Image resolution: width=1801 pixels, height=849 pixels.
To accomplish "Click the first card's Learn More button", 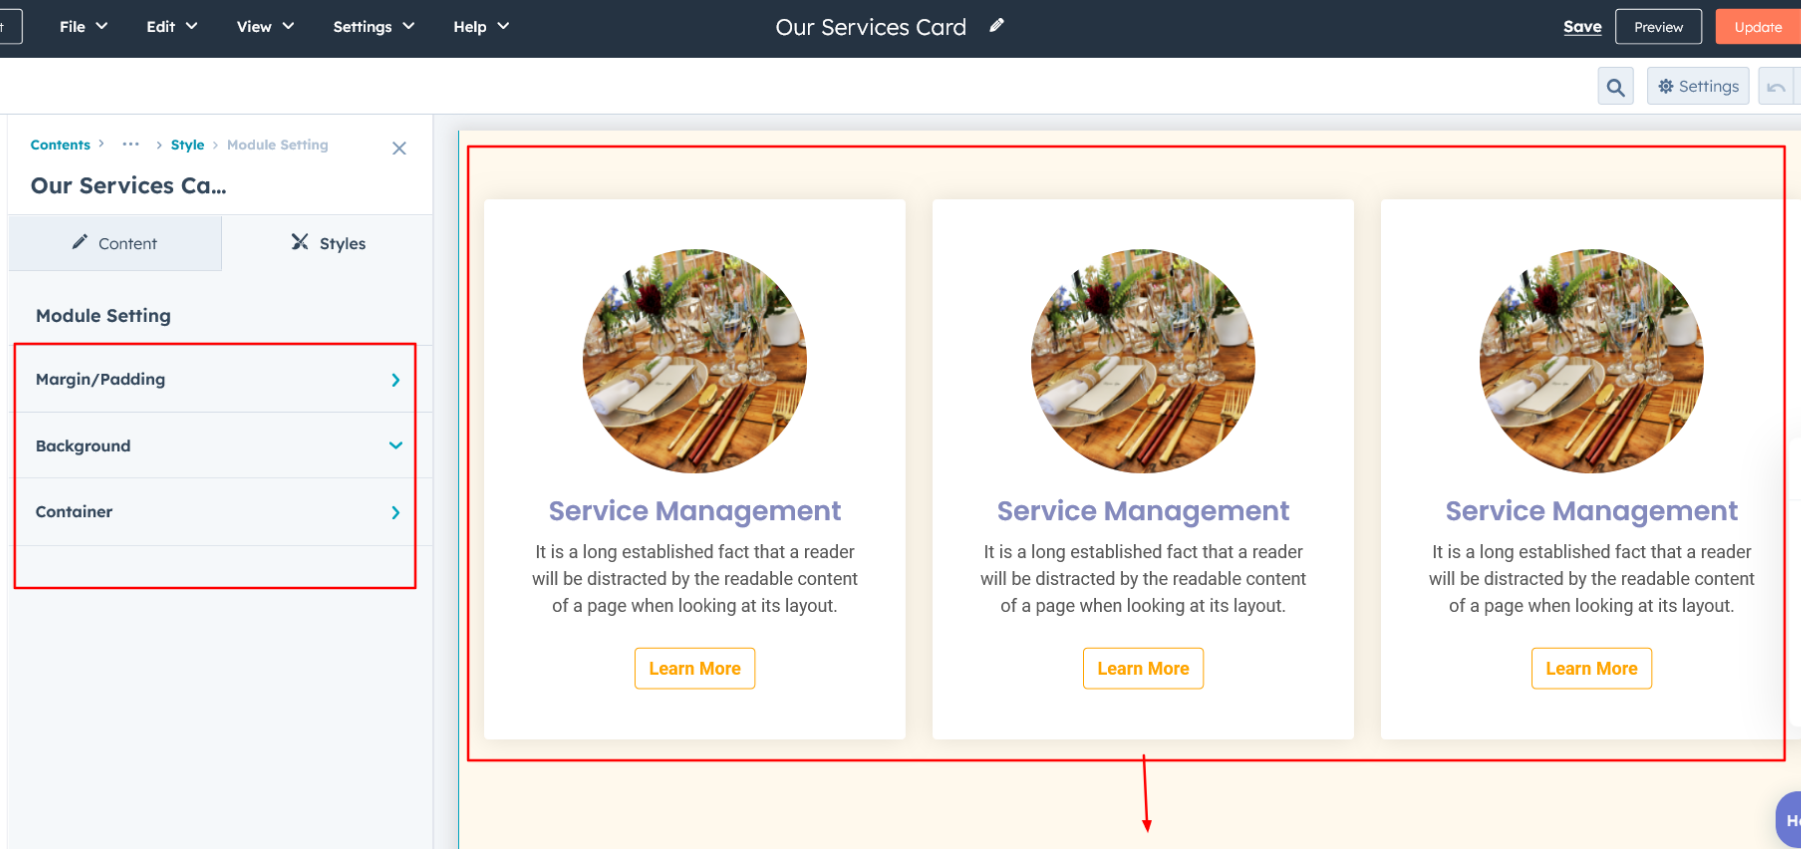I will point(694,668).
